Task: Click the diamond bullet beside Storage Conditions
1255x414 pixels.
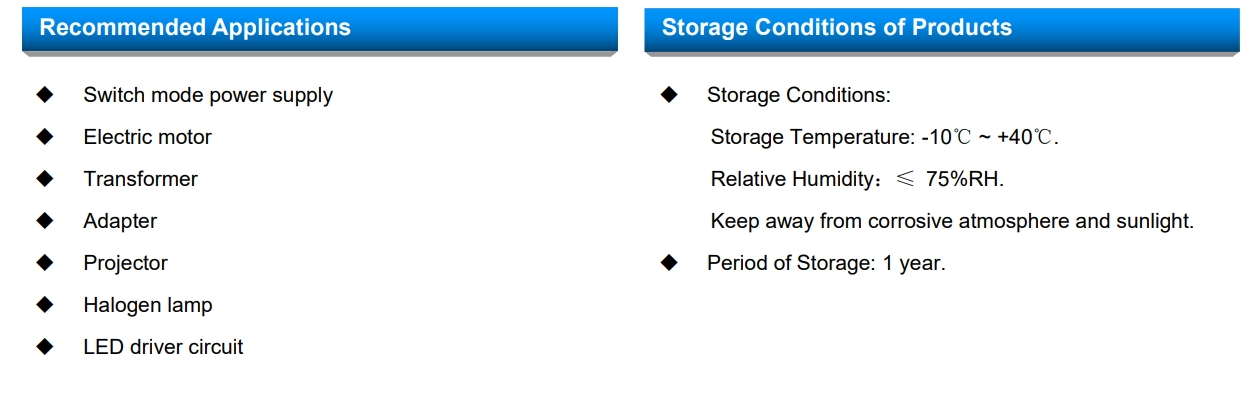Action: (669, 95)
